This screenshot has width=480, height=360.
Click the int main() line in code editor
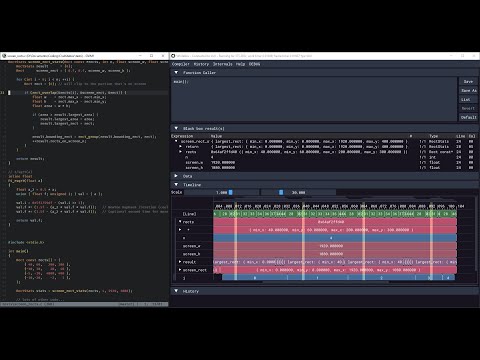click(18, 251)
